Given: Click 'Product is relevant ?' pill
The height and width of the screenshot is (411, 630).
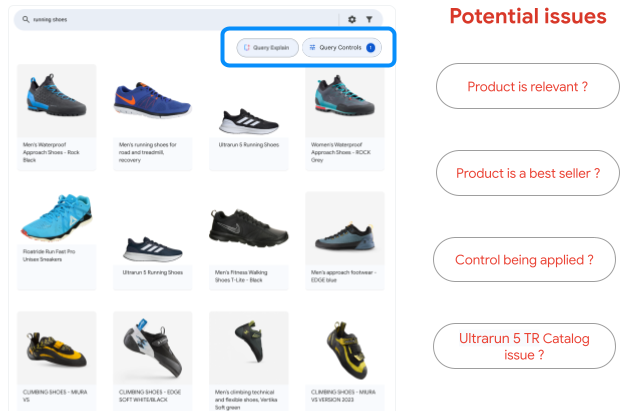Looking at the screenshot, I should [527, 87].
